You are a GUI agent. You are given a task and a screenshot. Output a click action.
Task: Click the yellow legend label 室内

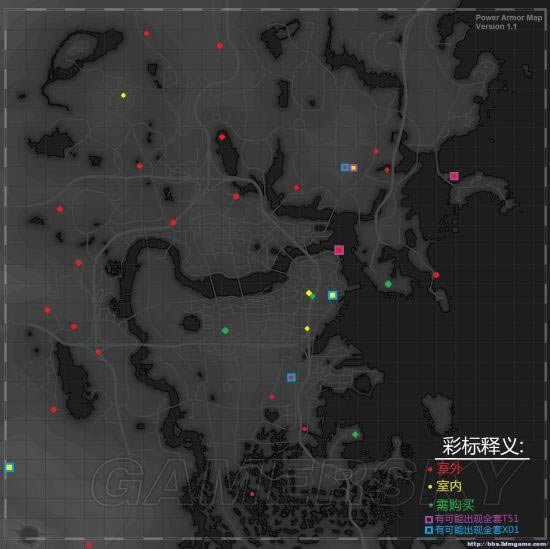pos(449,486)
